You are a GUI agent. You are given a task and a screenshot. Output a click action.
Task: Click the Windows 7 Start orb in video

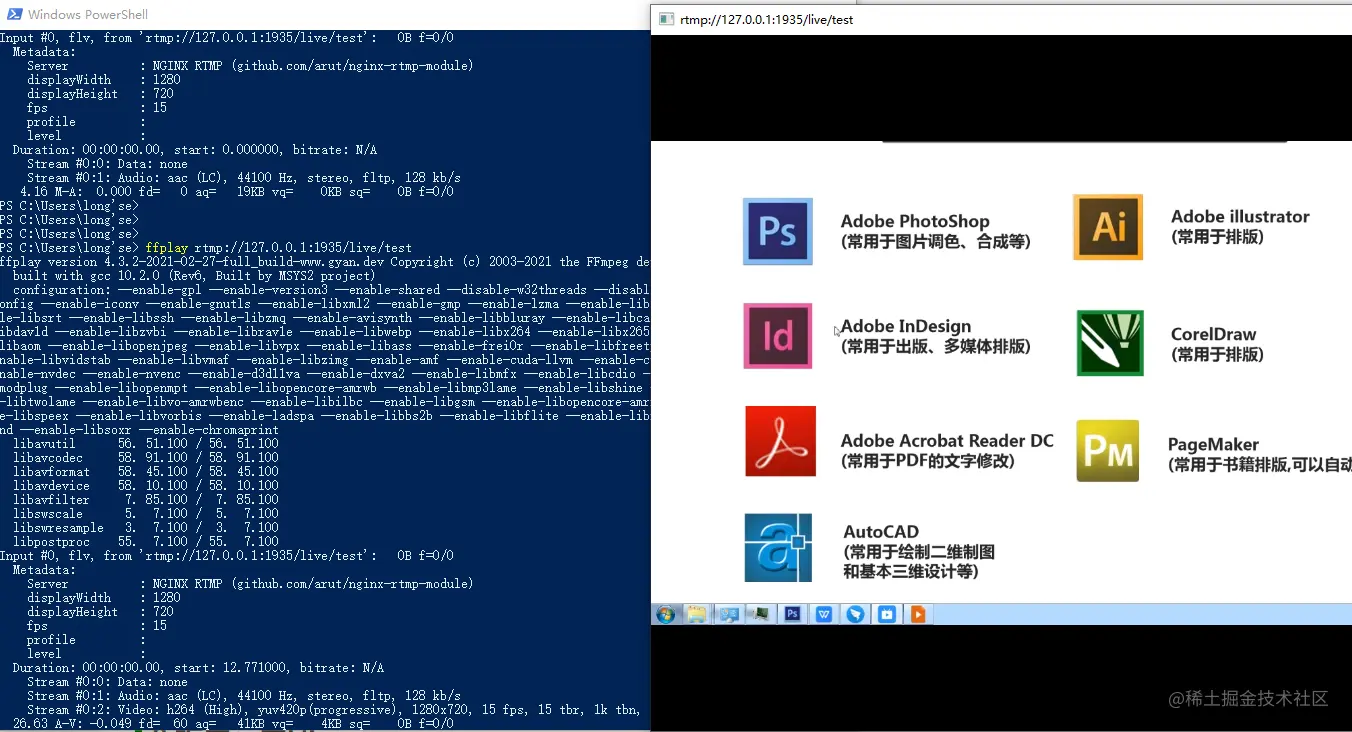pos(665,614)
